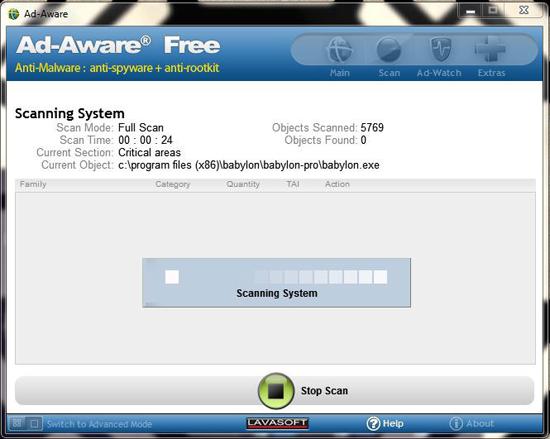550x439 pixels.
Task: Close the Ad-Aware window
Action: (524, 11)
